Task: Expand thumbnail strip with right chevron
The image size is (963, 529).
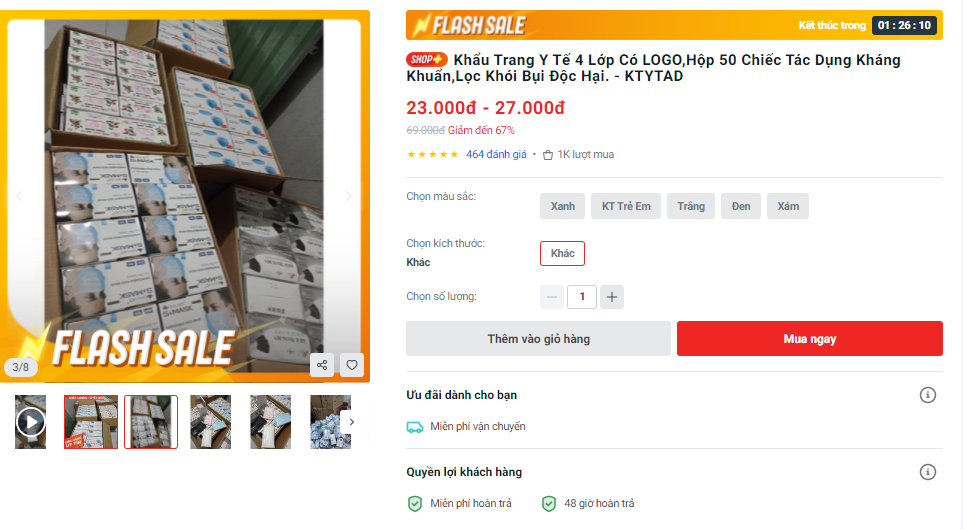Action: tap(351, 422)
